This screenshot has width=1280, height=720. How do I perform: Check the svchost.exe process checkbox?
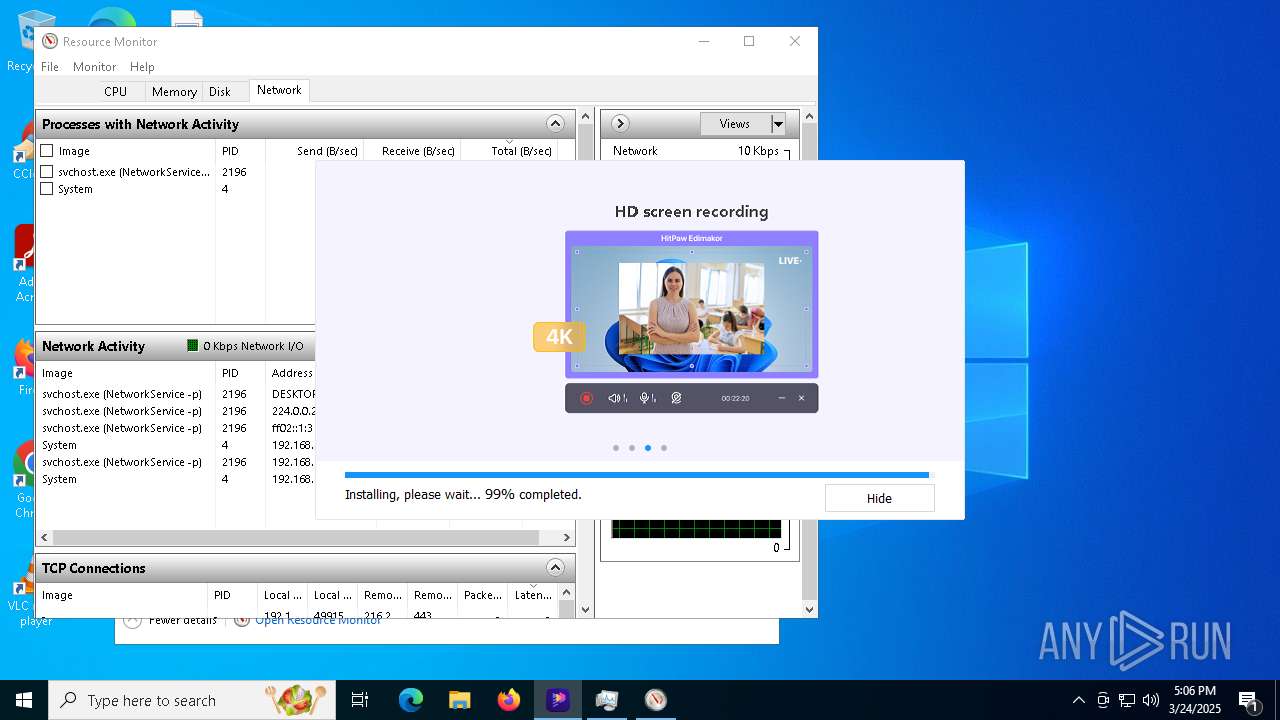[x=47, y=172]
